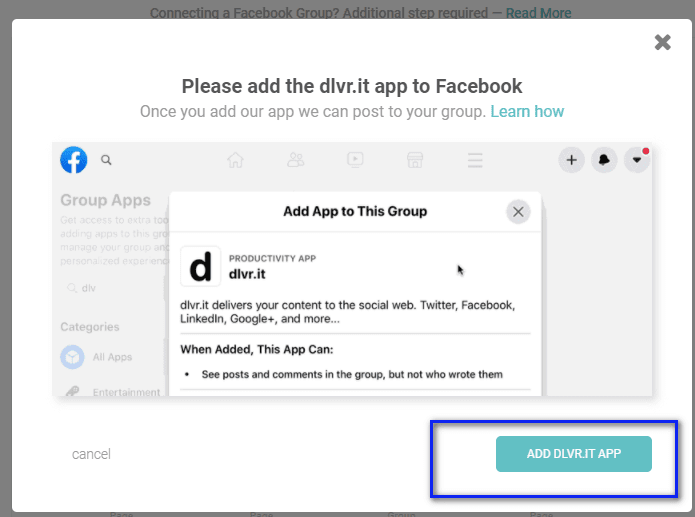Open the Facebook Friends icon
This screenshot has height=517, width=695.
[295, 160]
